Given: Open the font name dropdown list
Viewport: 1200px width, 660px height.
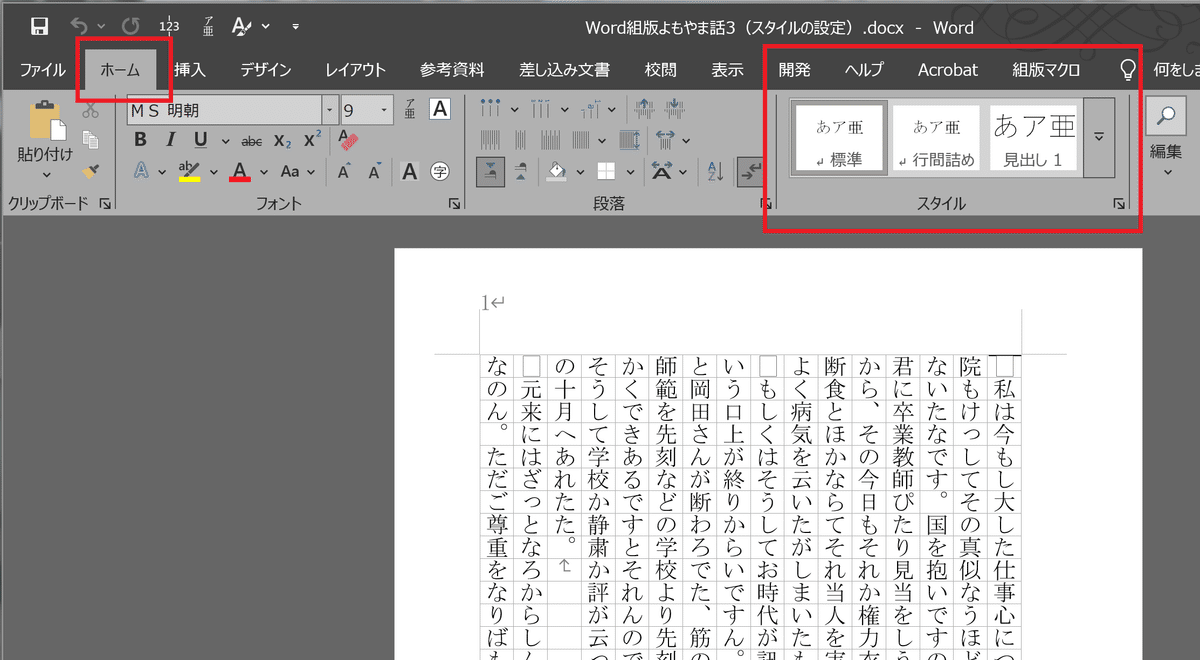Looking at the screenshot, I should [x=330, y=110].
